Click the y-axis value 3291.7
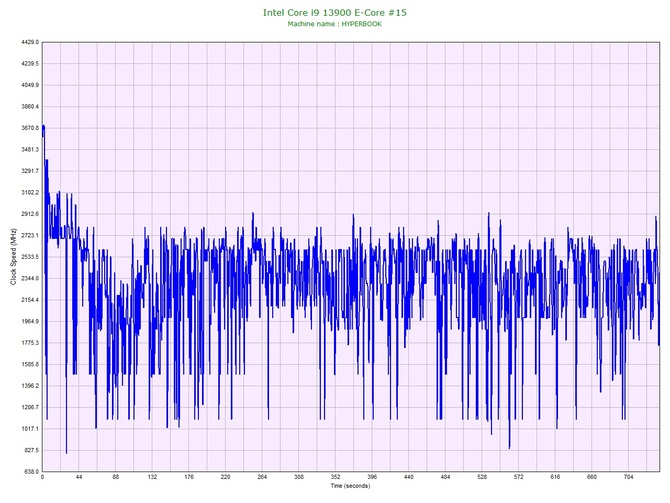The height and width of the screenshot is (503, 670). point(30,171)
